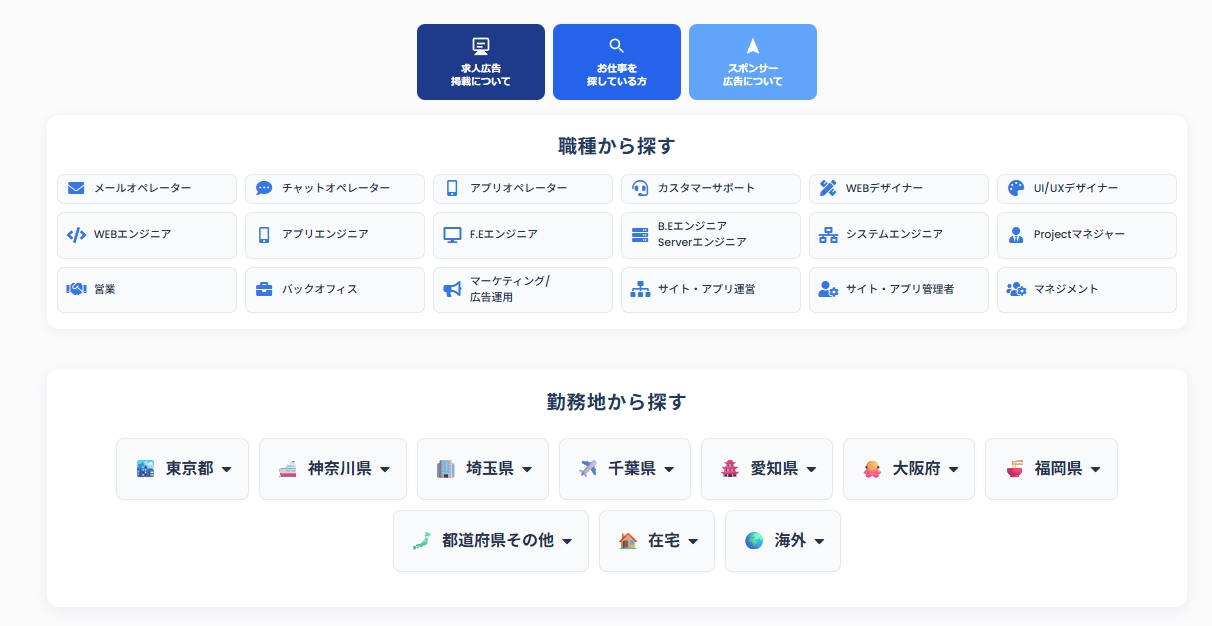Select the WEBデザイナー pen tool icon
The height and width of the screenshot is (626, 1212).
click(827, 188)
